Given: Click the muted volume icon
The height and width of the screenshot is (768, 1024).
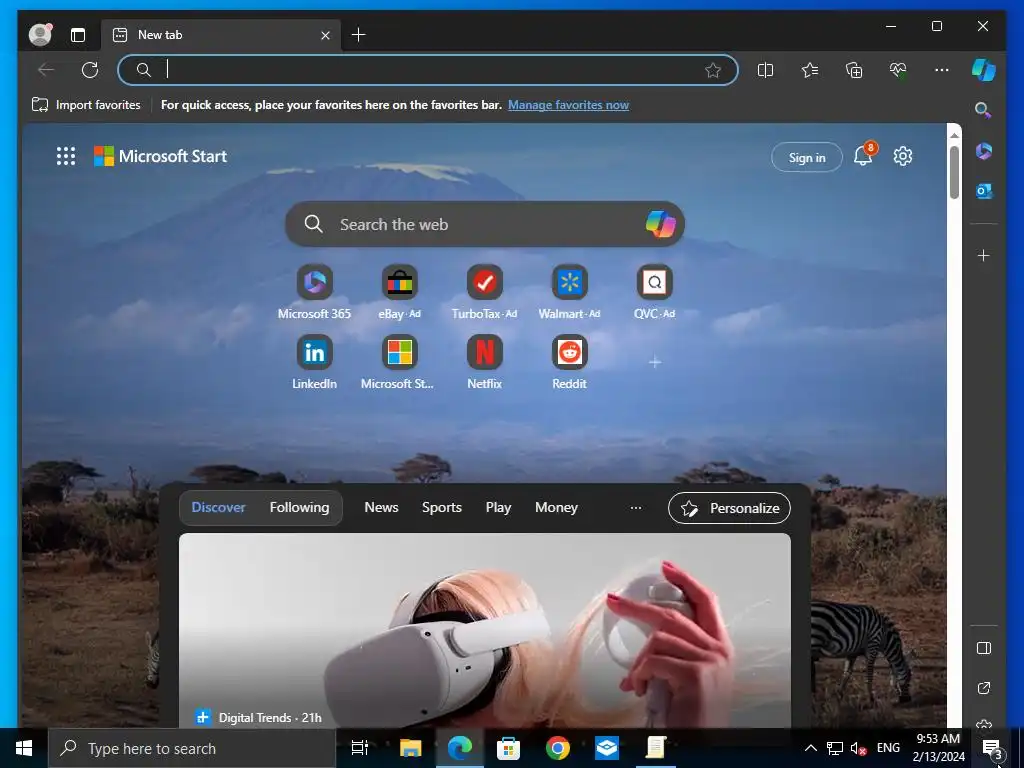Looking at the screenshot, I should coord(858,748).
